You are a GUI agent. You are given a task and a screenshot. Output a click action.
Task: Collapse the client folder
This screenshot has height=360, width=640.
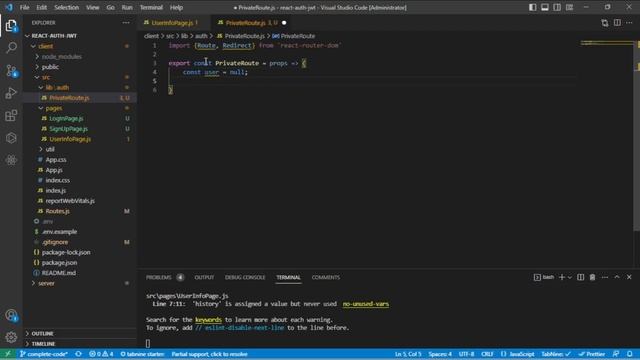coord(33,46)
